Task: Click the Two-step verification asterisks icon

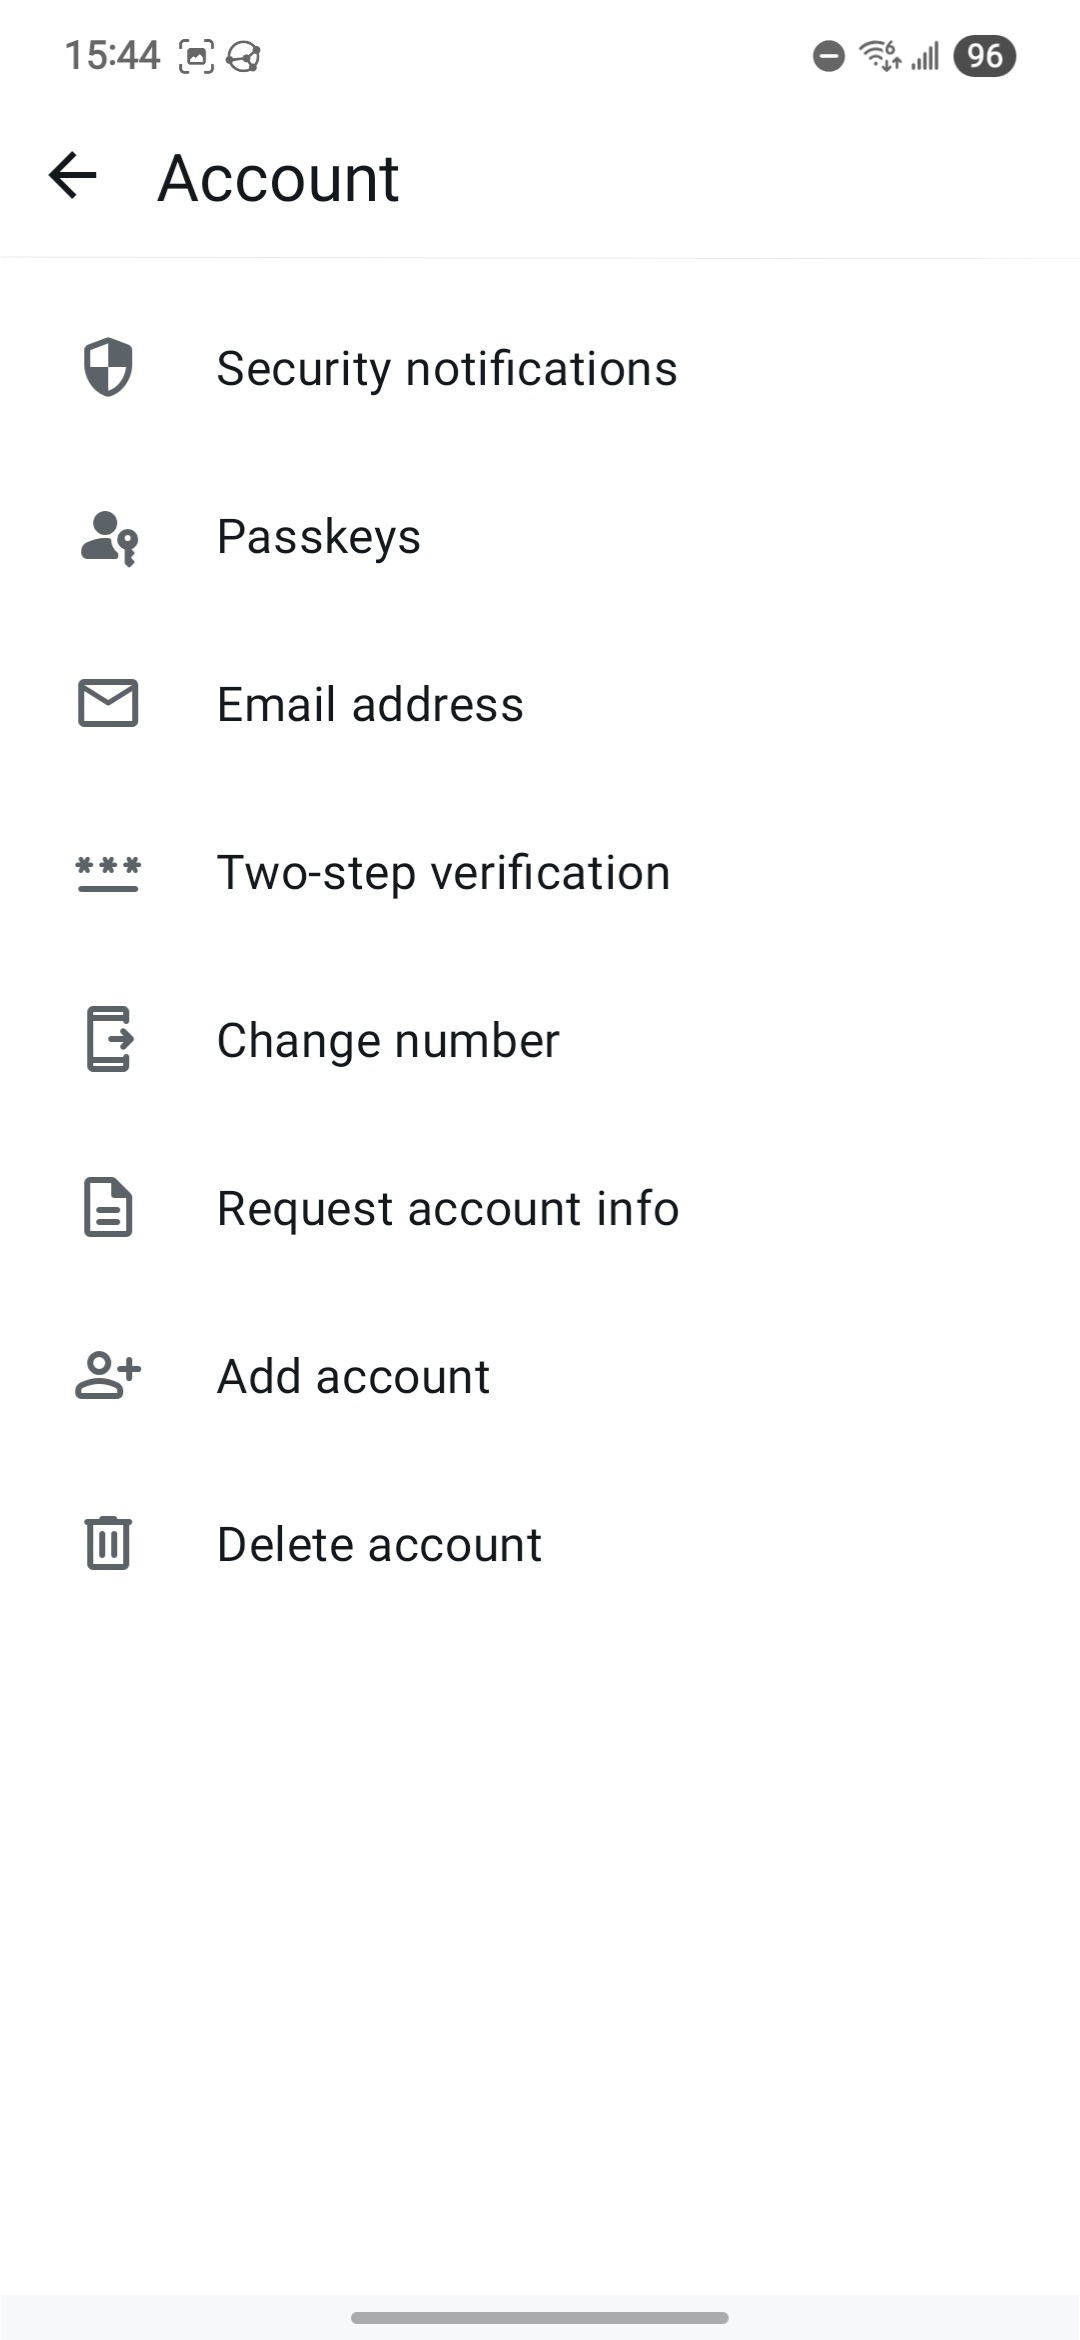Action: (107, 872)
